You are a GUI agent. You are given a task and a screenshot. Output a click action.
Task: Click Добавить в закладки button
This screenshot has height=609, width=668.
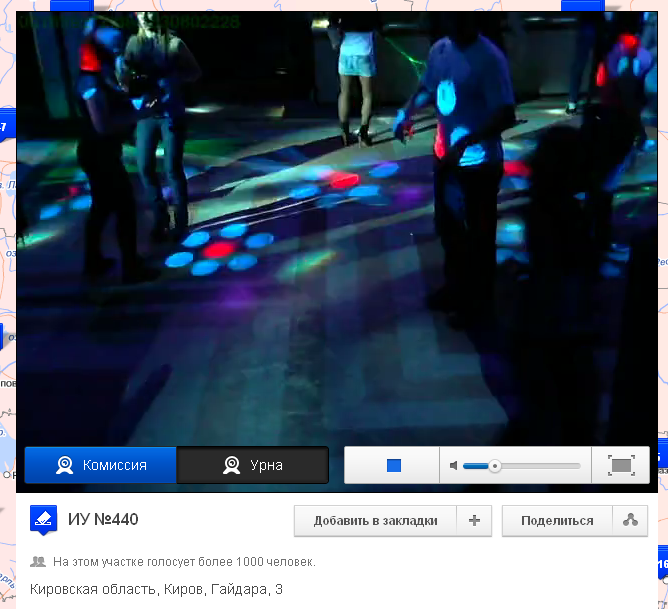(x=375, y=520)
